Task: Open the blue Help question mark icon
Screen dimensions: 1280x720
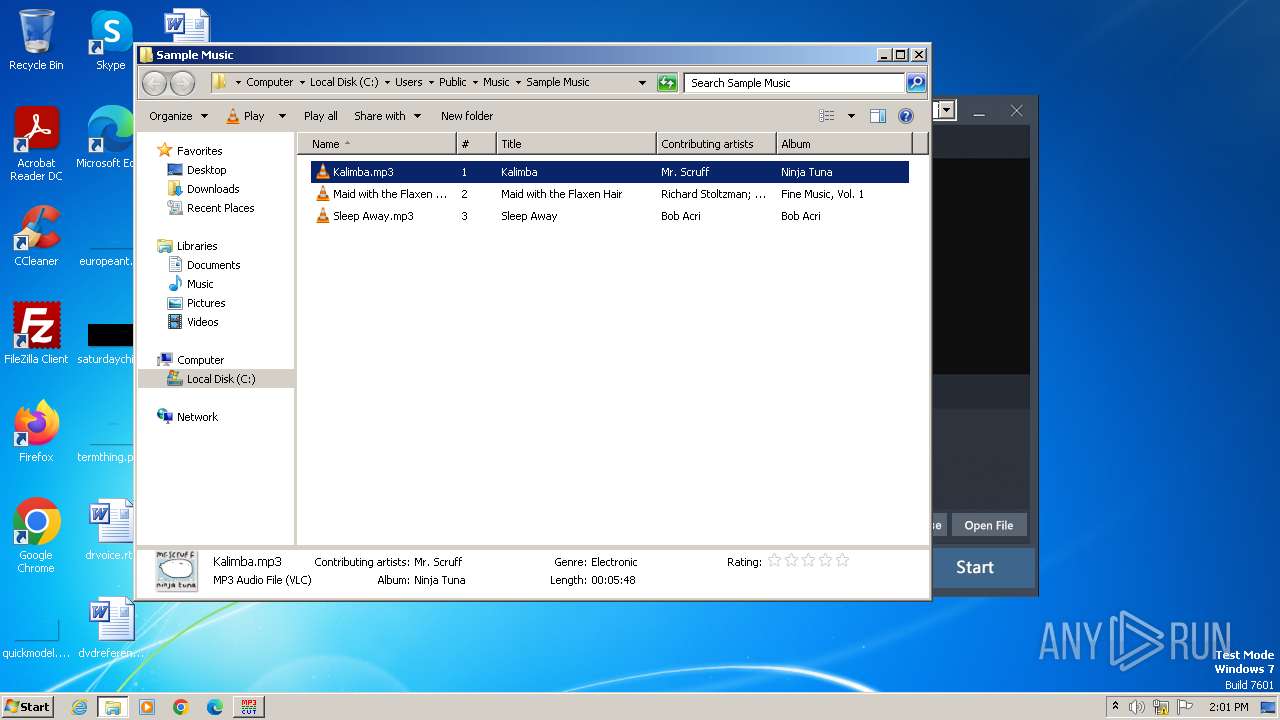Action: pyautogui.click(x=905, y=116)
